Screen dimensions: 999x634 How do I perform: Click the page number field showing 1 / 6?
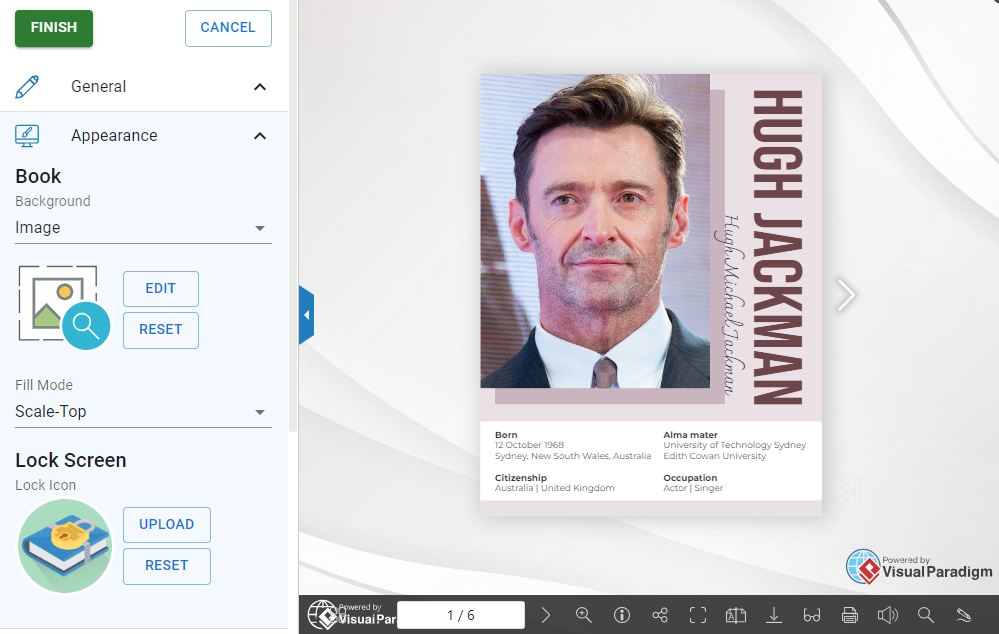coord(461,615)
